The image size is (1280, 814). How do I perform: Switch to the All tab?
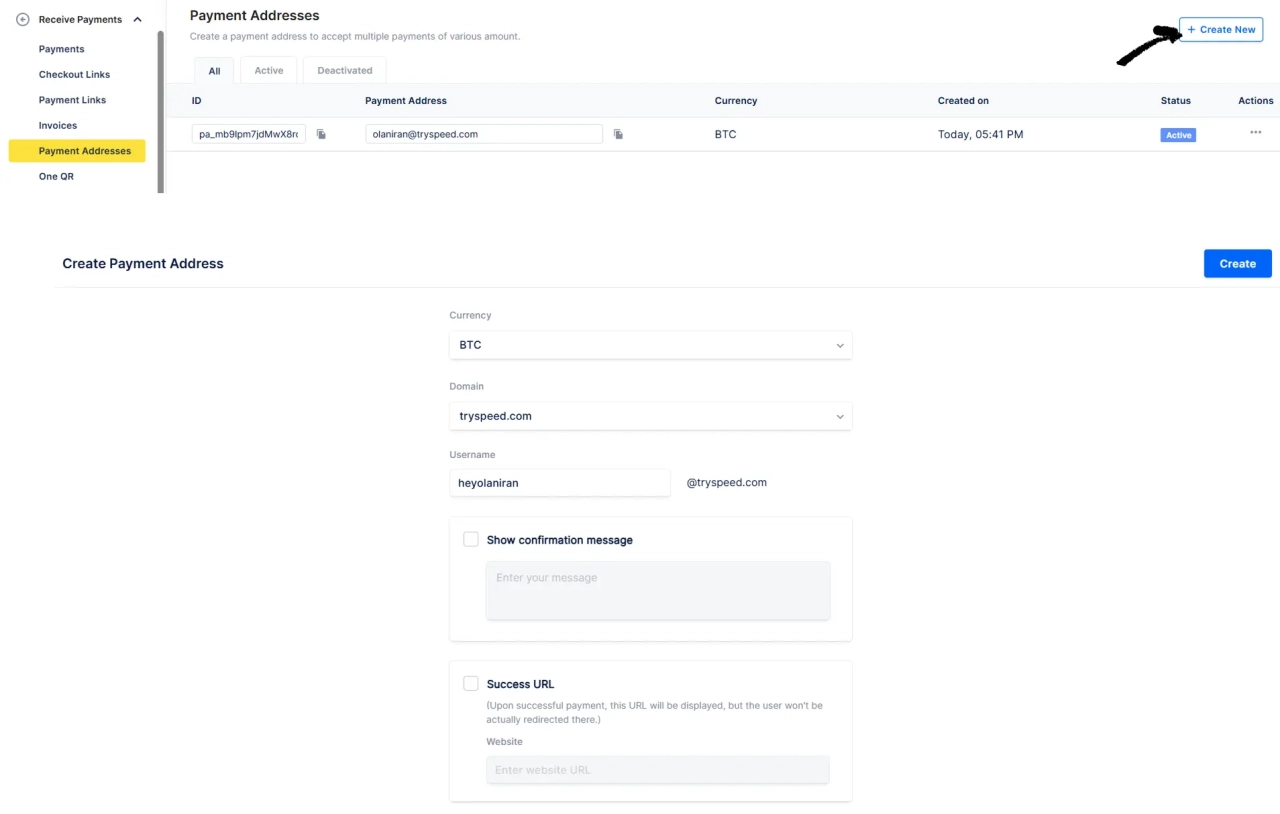tap(214, 71)
